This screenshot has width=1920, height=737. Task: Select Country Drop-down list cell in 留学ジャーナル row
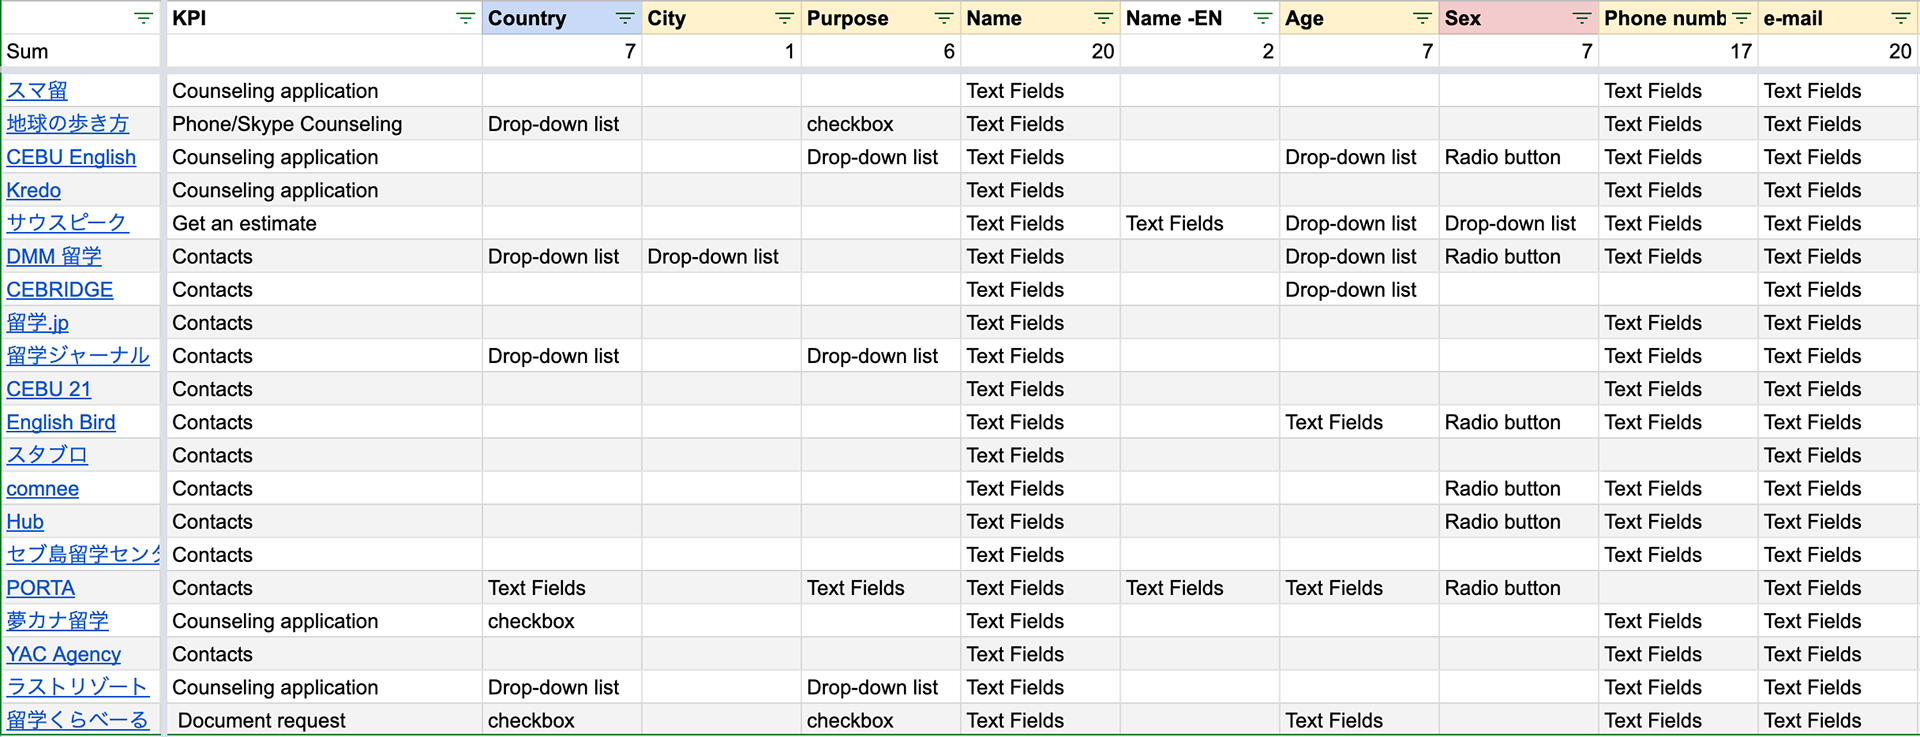click(x=562, y=356)
